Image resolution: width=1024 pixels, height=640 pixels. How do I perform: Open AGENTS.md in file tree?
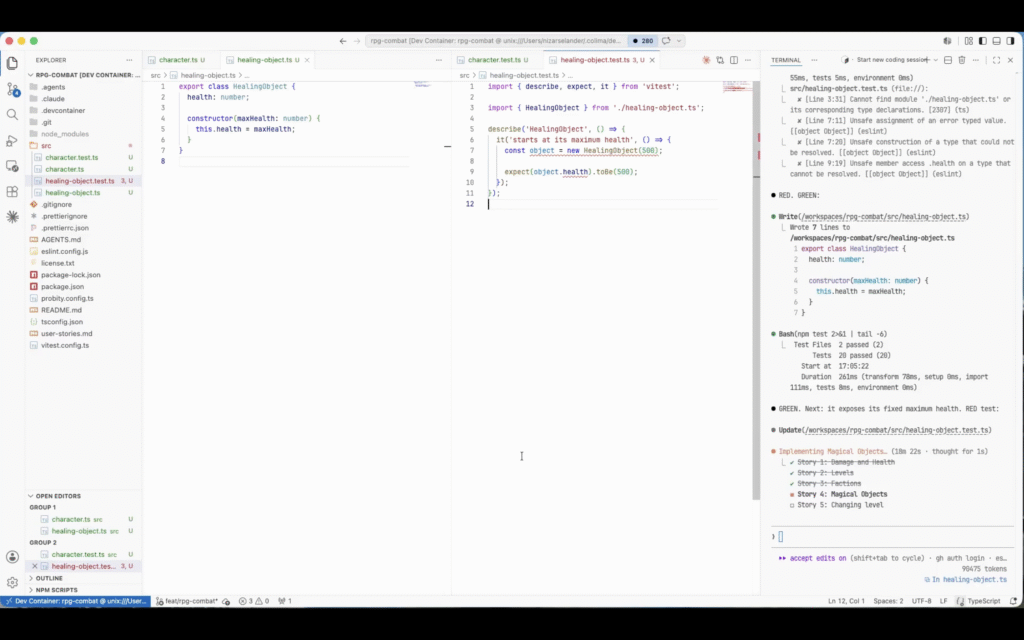(x=84, y=240)
